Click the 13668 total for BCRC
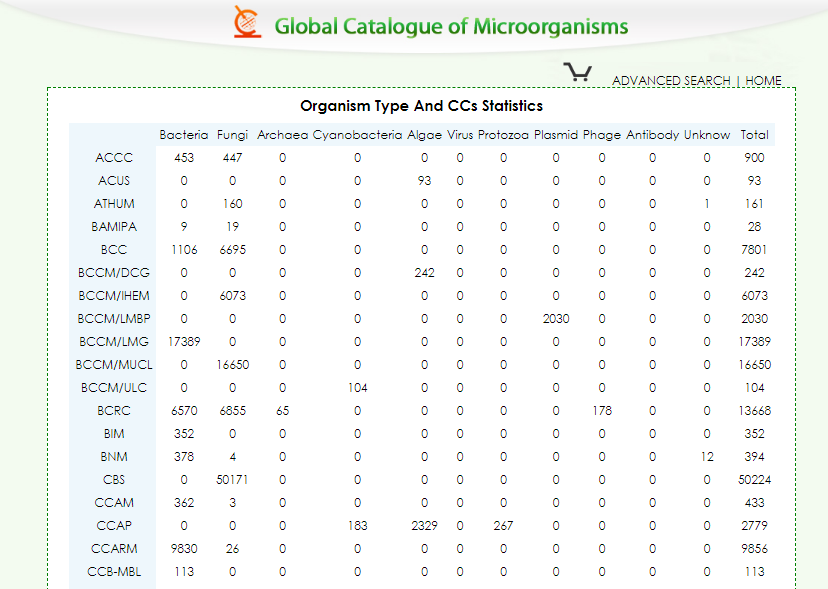The image size is (828, 589). (755, 410)
